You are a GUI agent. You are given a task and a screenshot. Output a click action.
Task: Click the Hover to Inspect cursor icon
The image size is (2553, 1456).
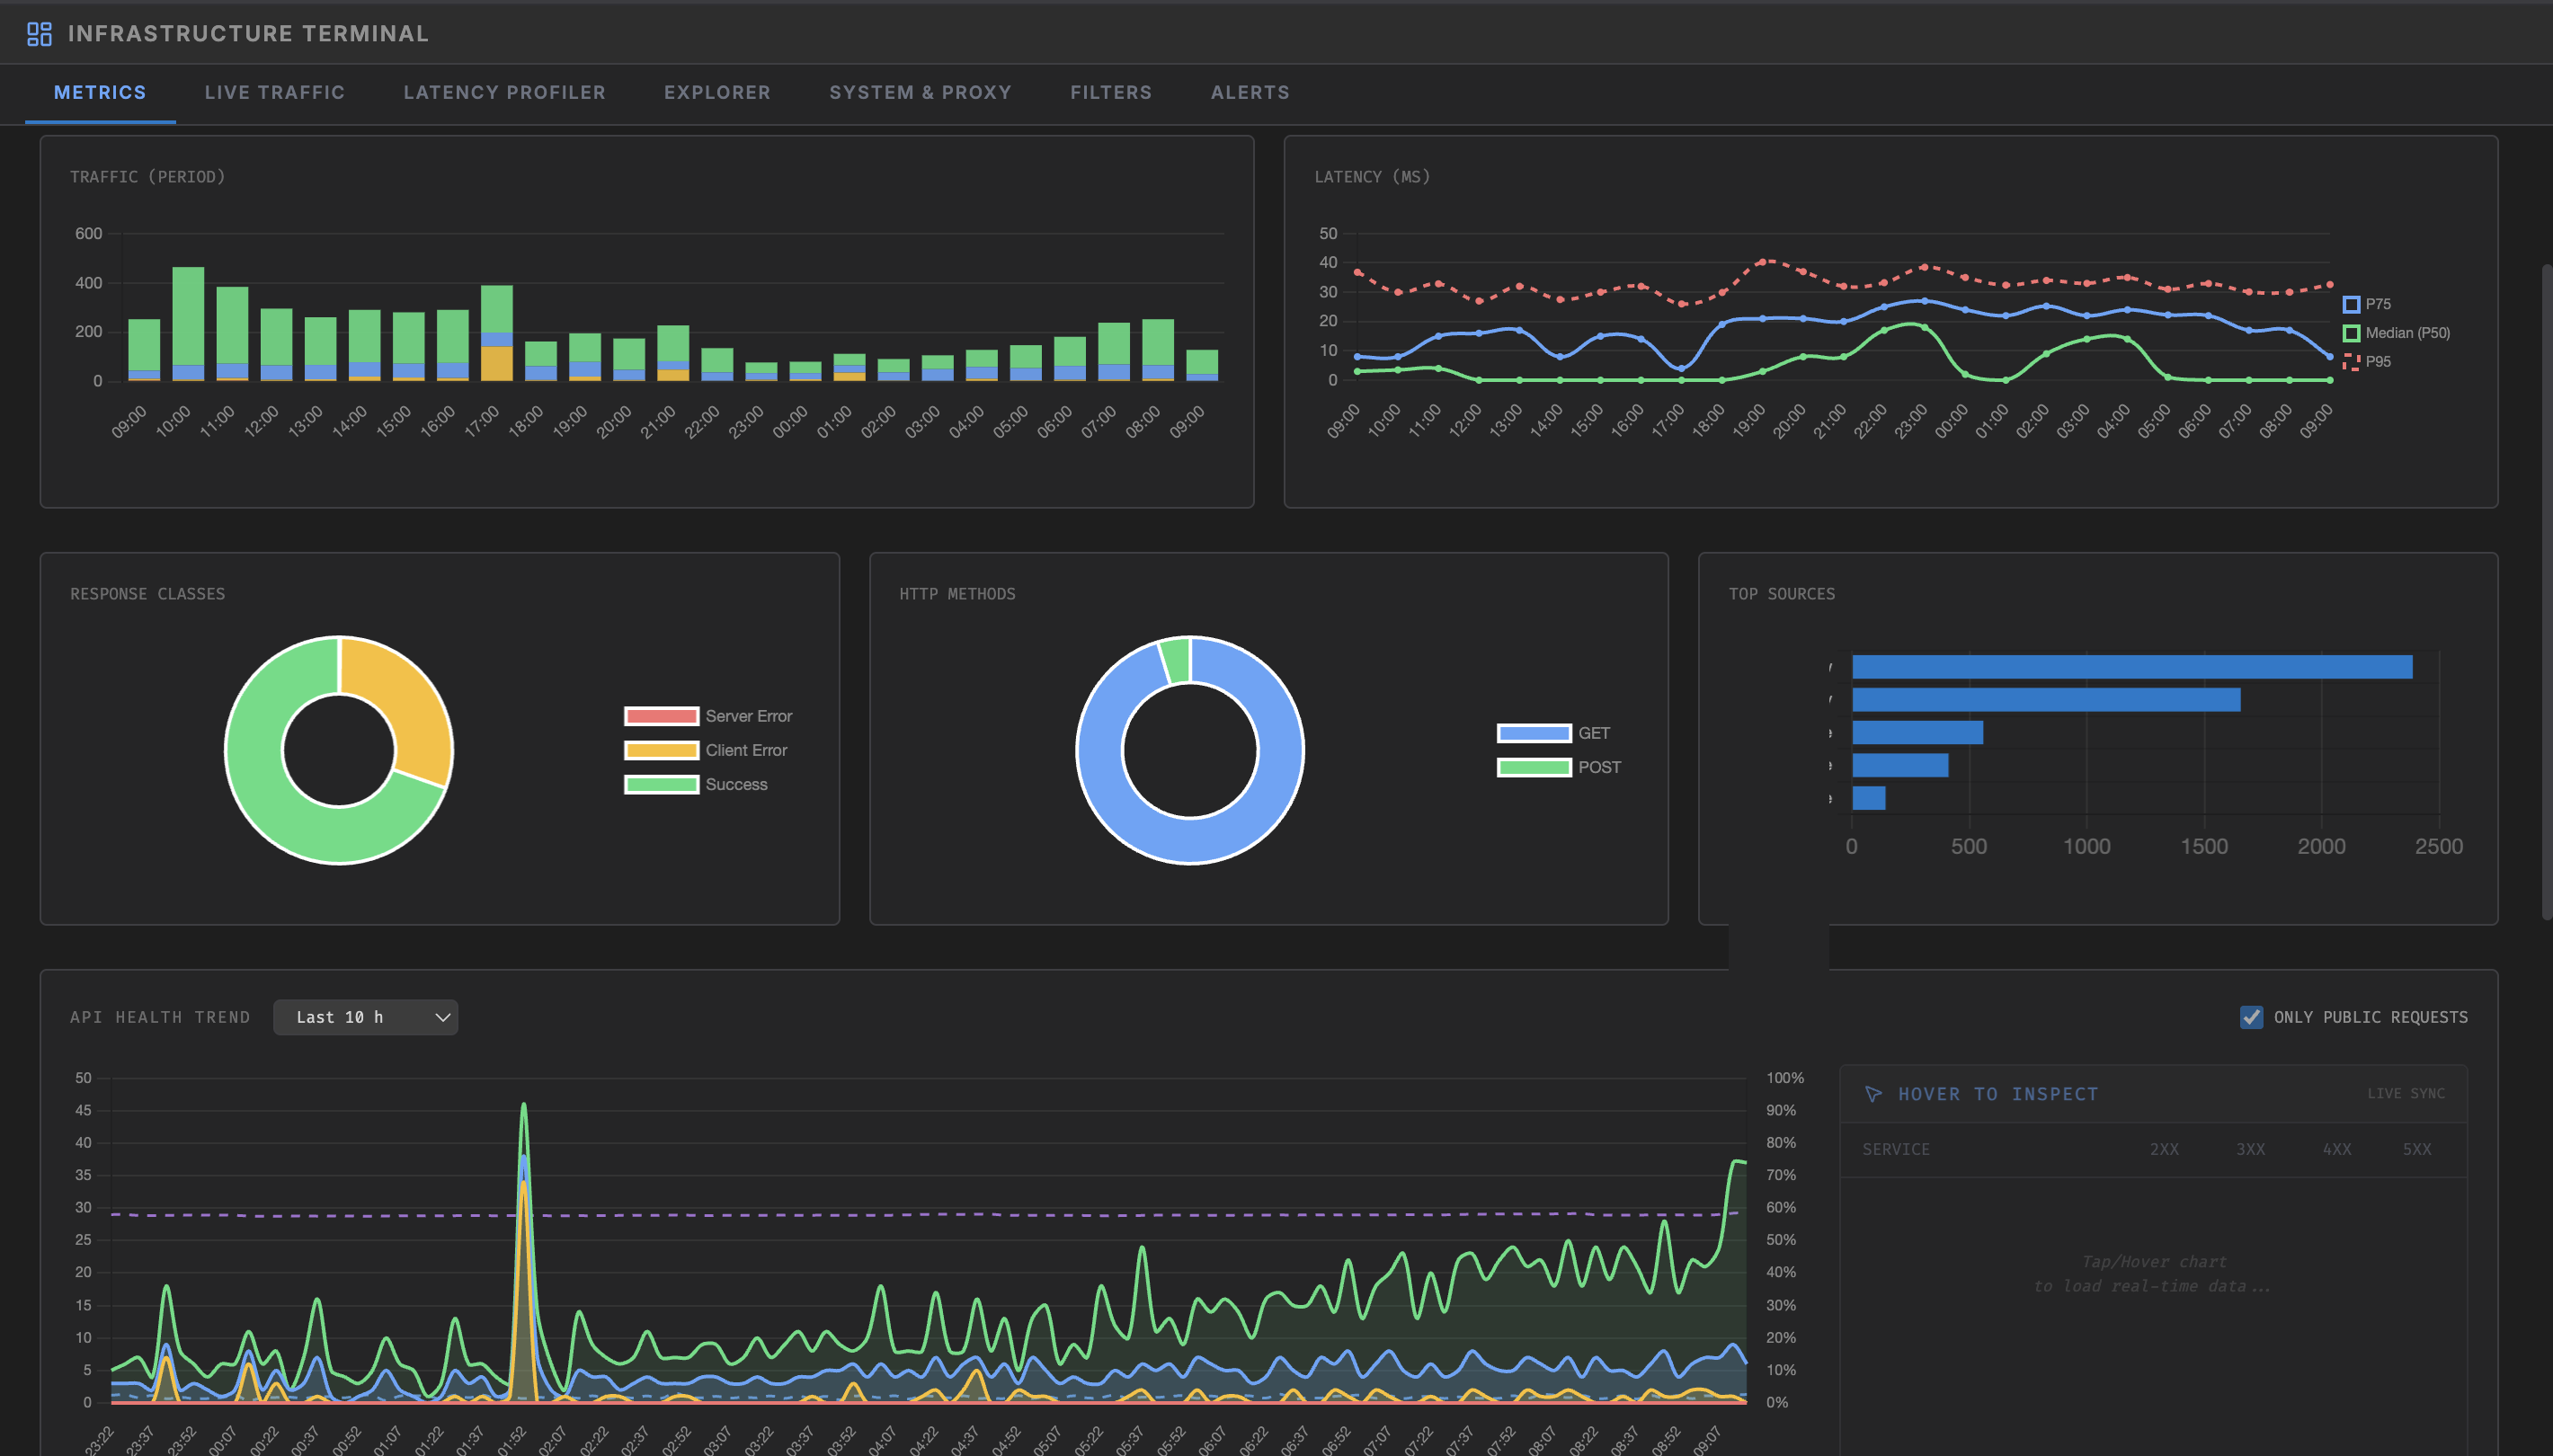tap(1873, 1094)
